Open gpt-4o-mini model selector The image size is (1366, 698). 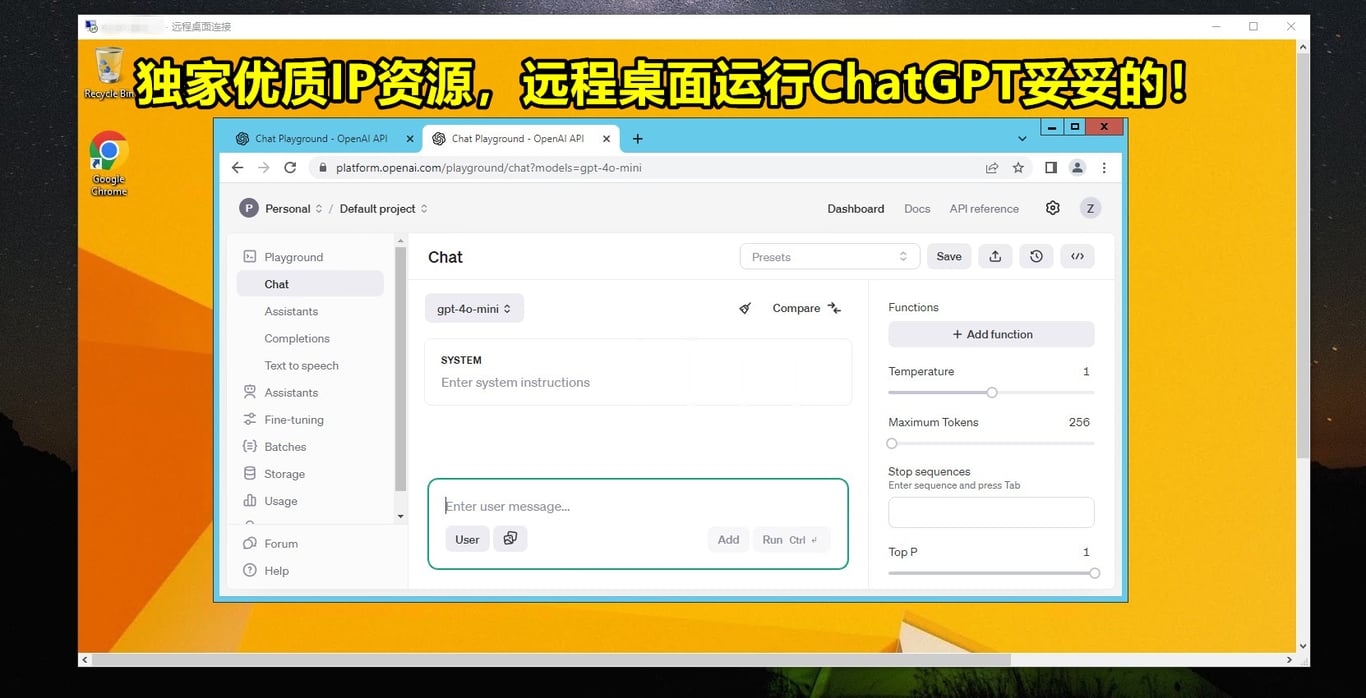(x=474, y=308)
